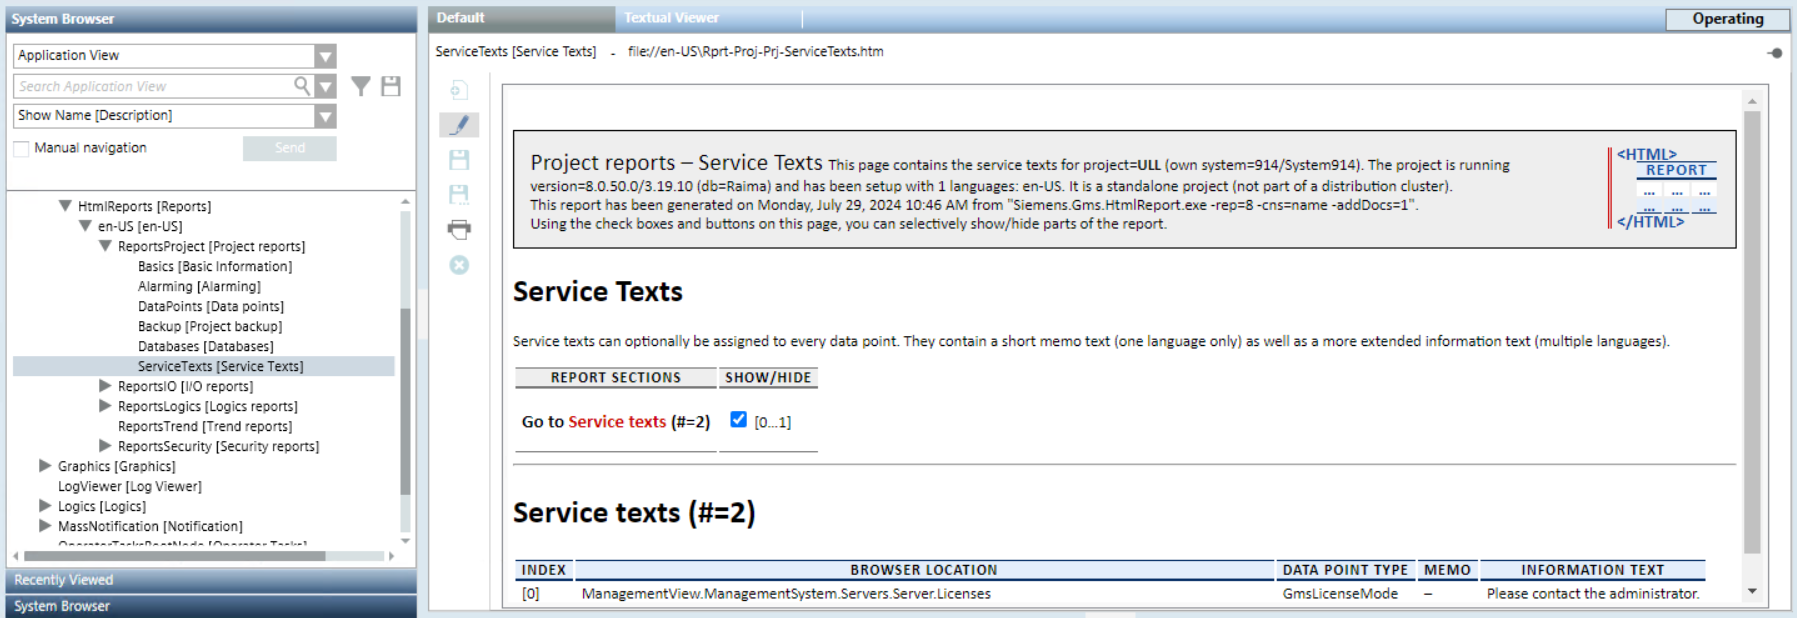Follow the red Service texts link
The height and width of the screenshot is (618, 1797).
[x=617, y=422]
